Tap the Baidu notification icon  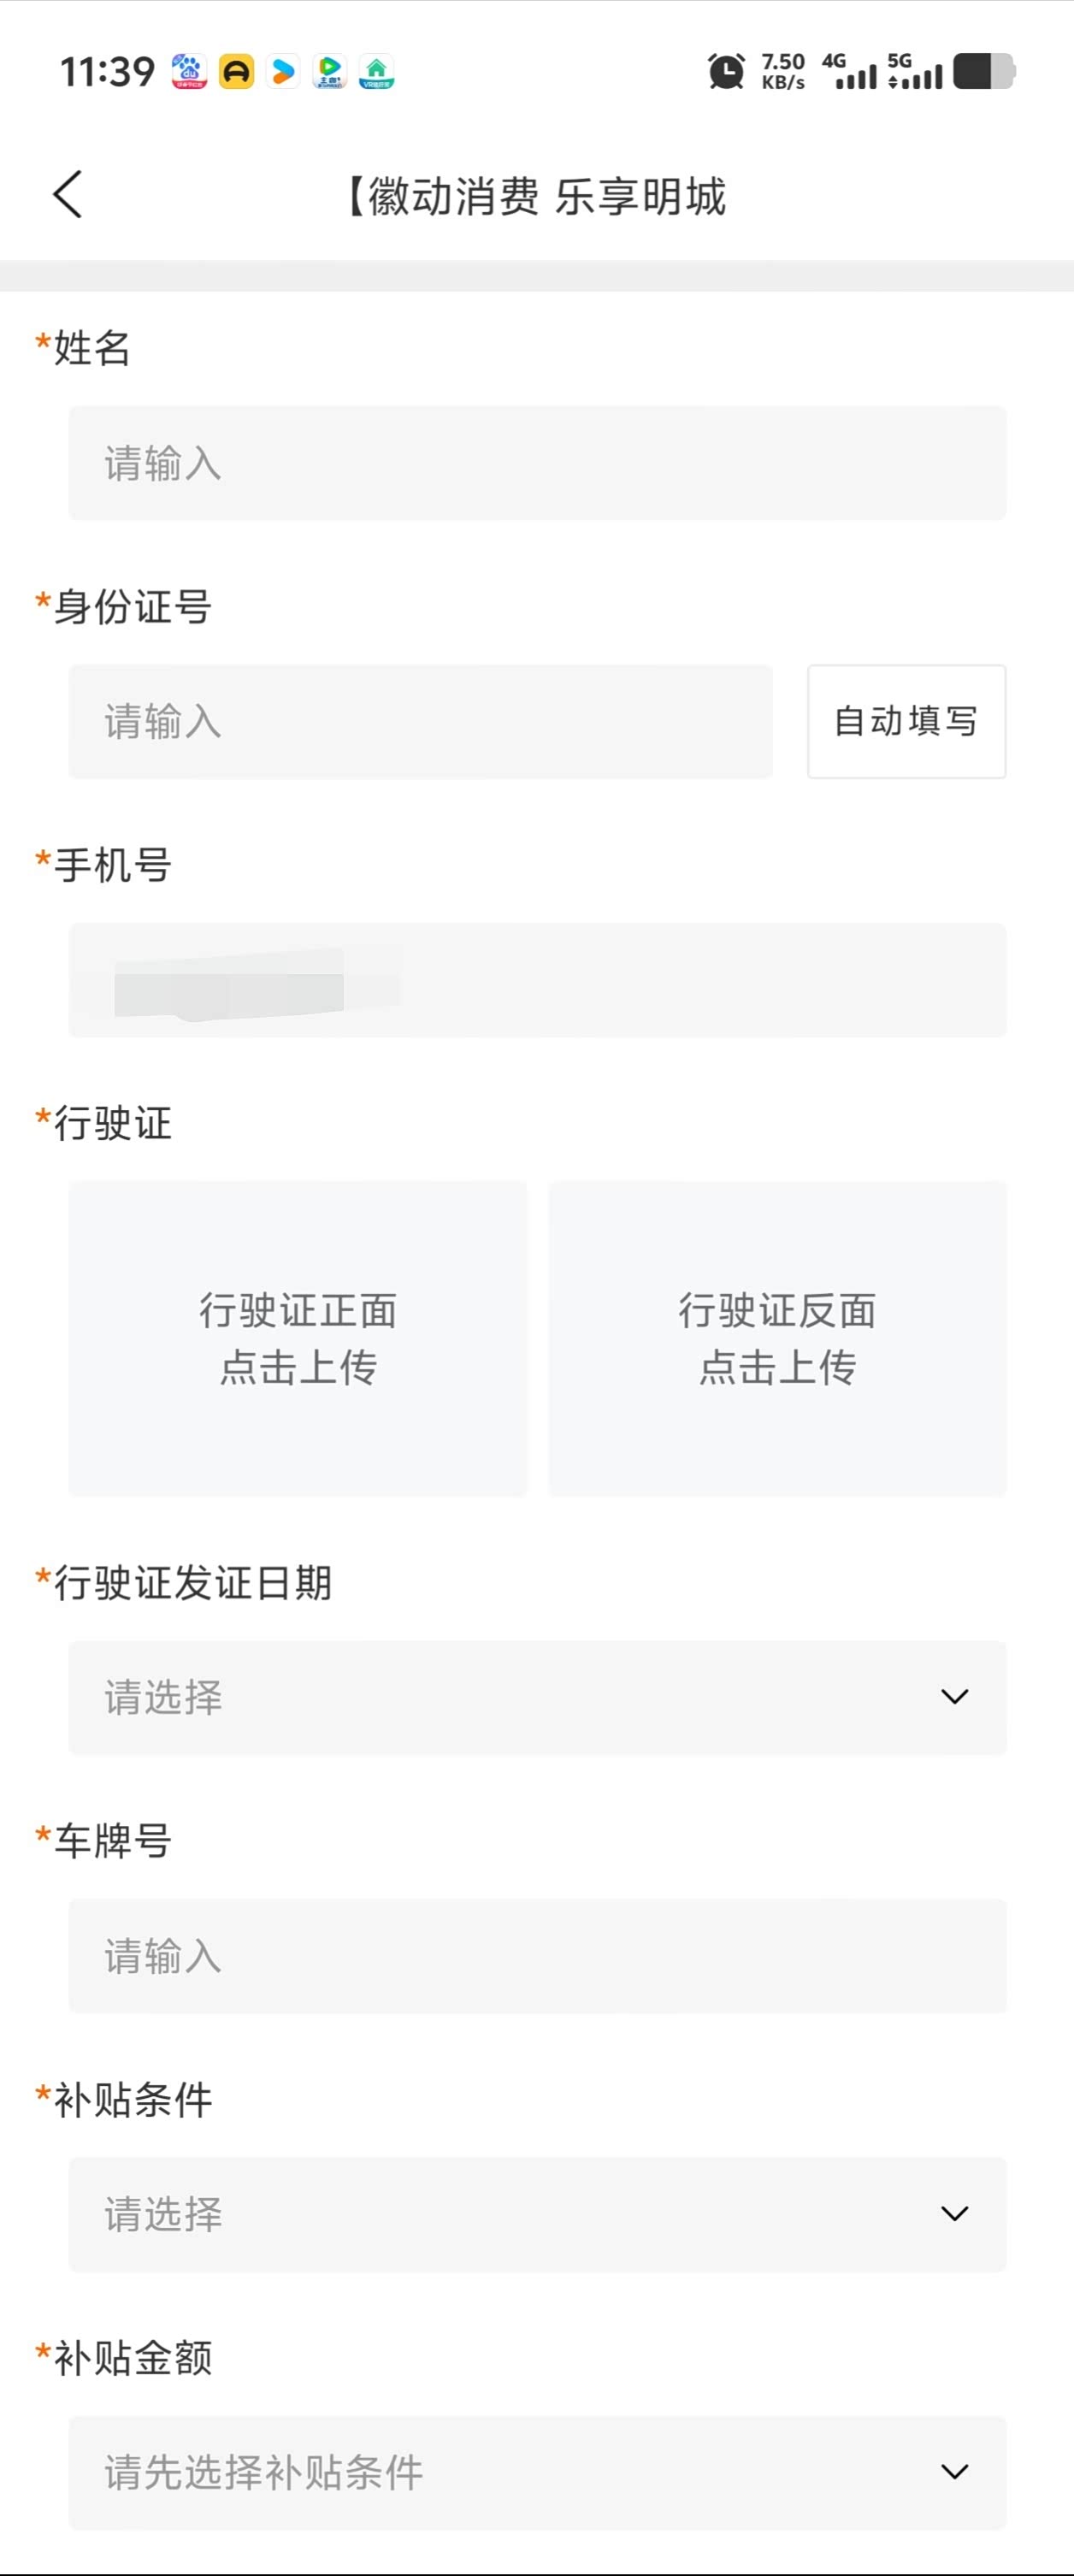189,71
